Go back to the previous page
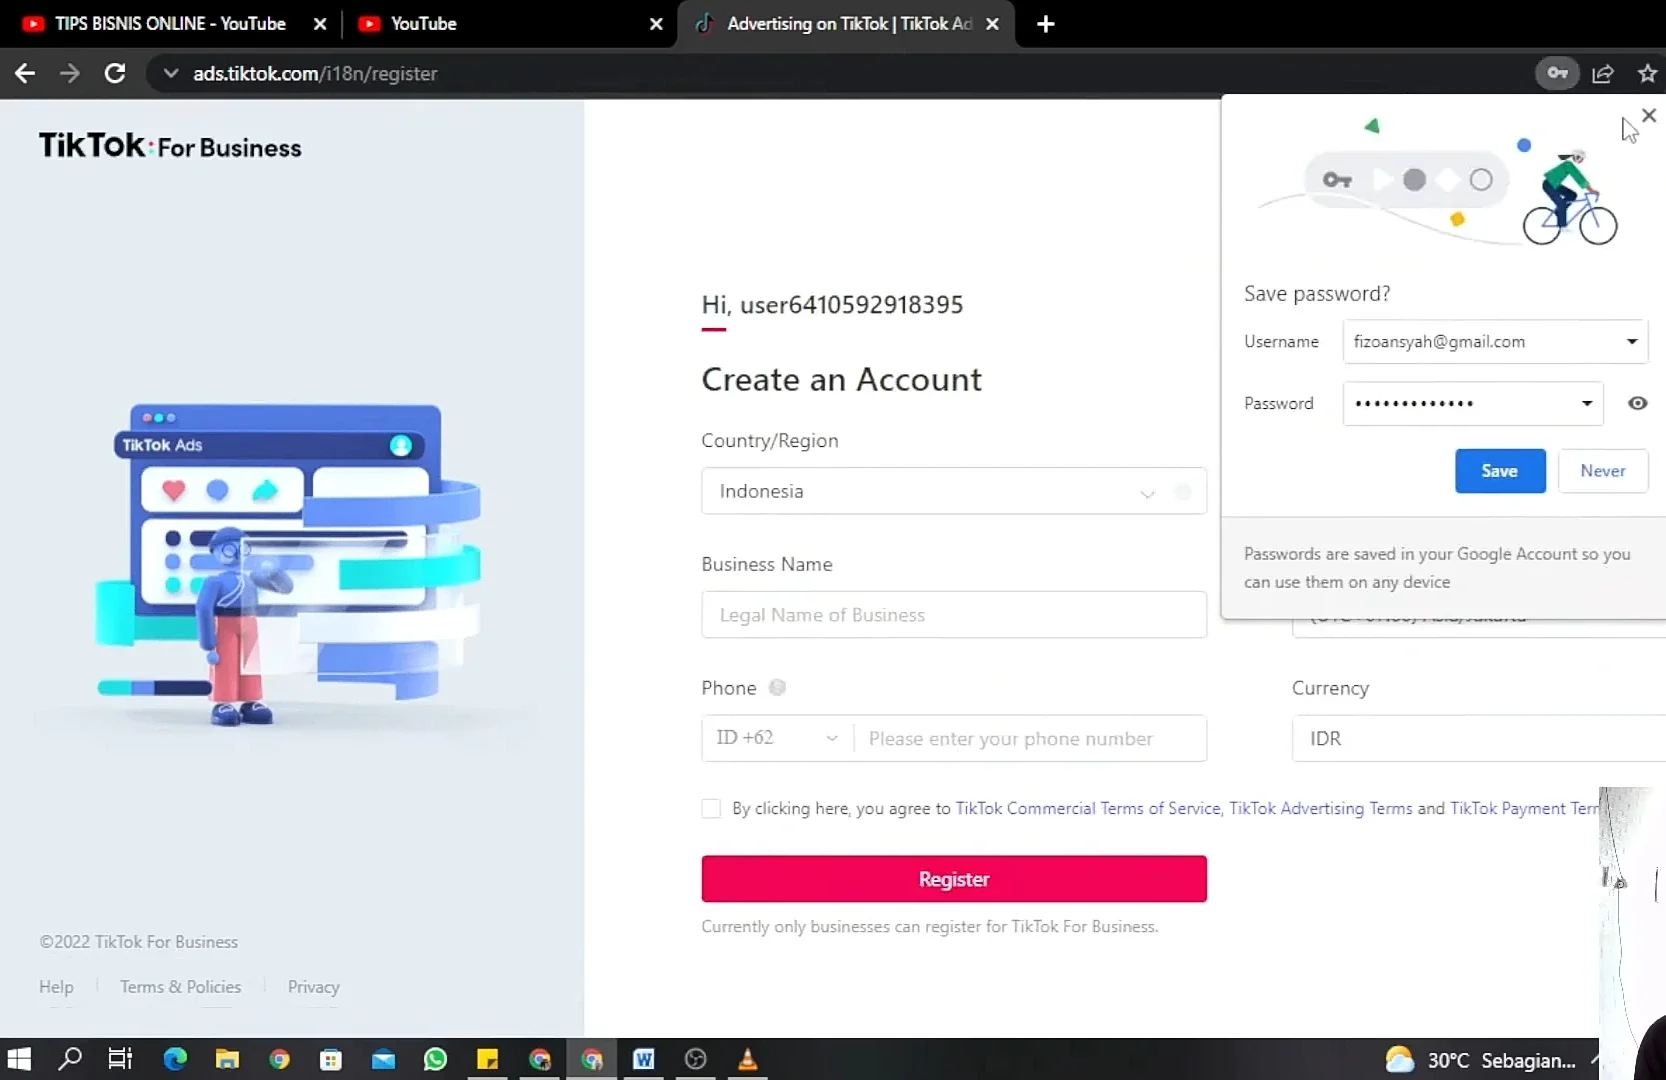The image size is (1666, 1080). point(25,73)
